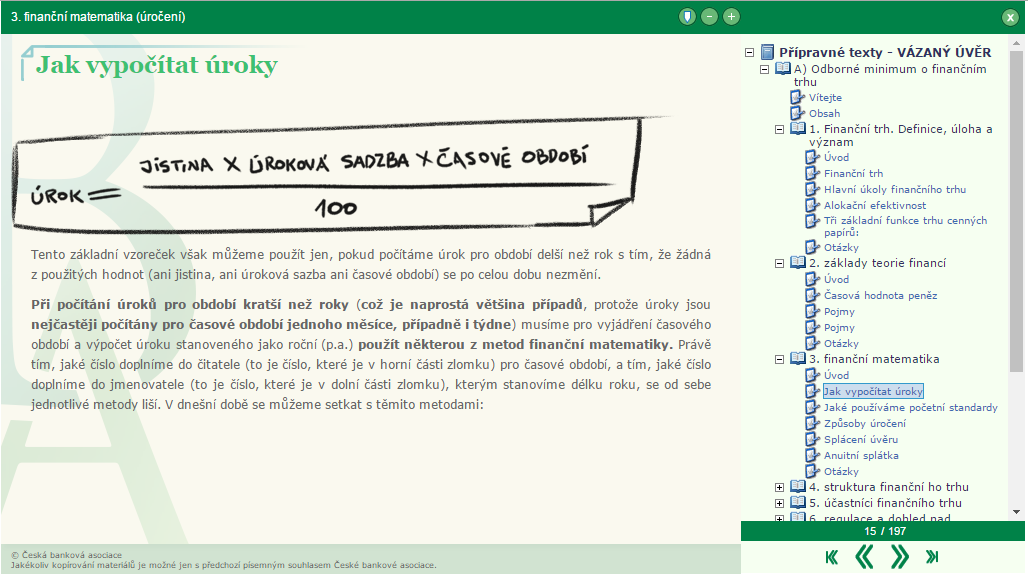Click the page icon beside Splácení úvěru

812,439
